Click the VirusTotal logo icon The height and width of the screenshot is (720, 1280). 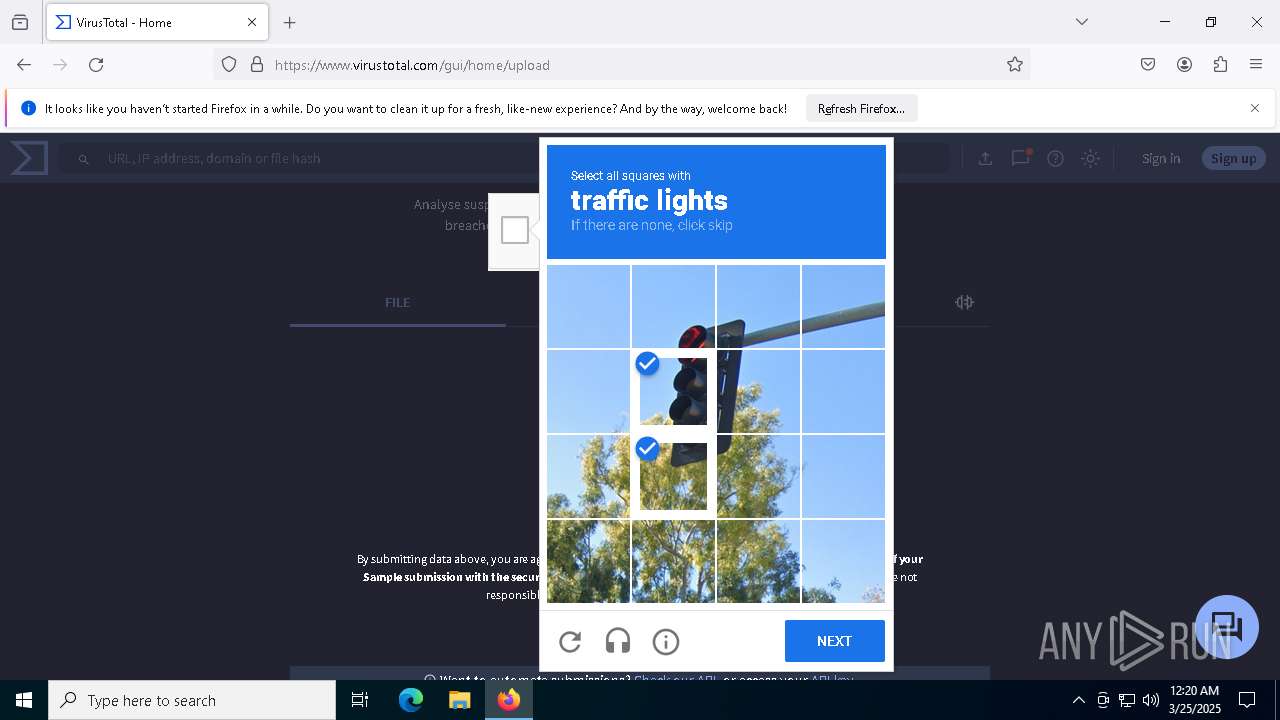(29, 158)
